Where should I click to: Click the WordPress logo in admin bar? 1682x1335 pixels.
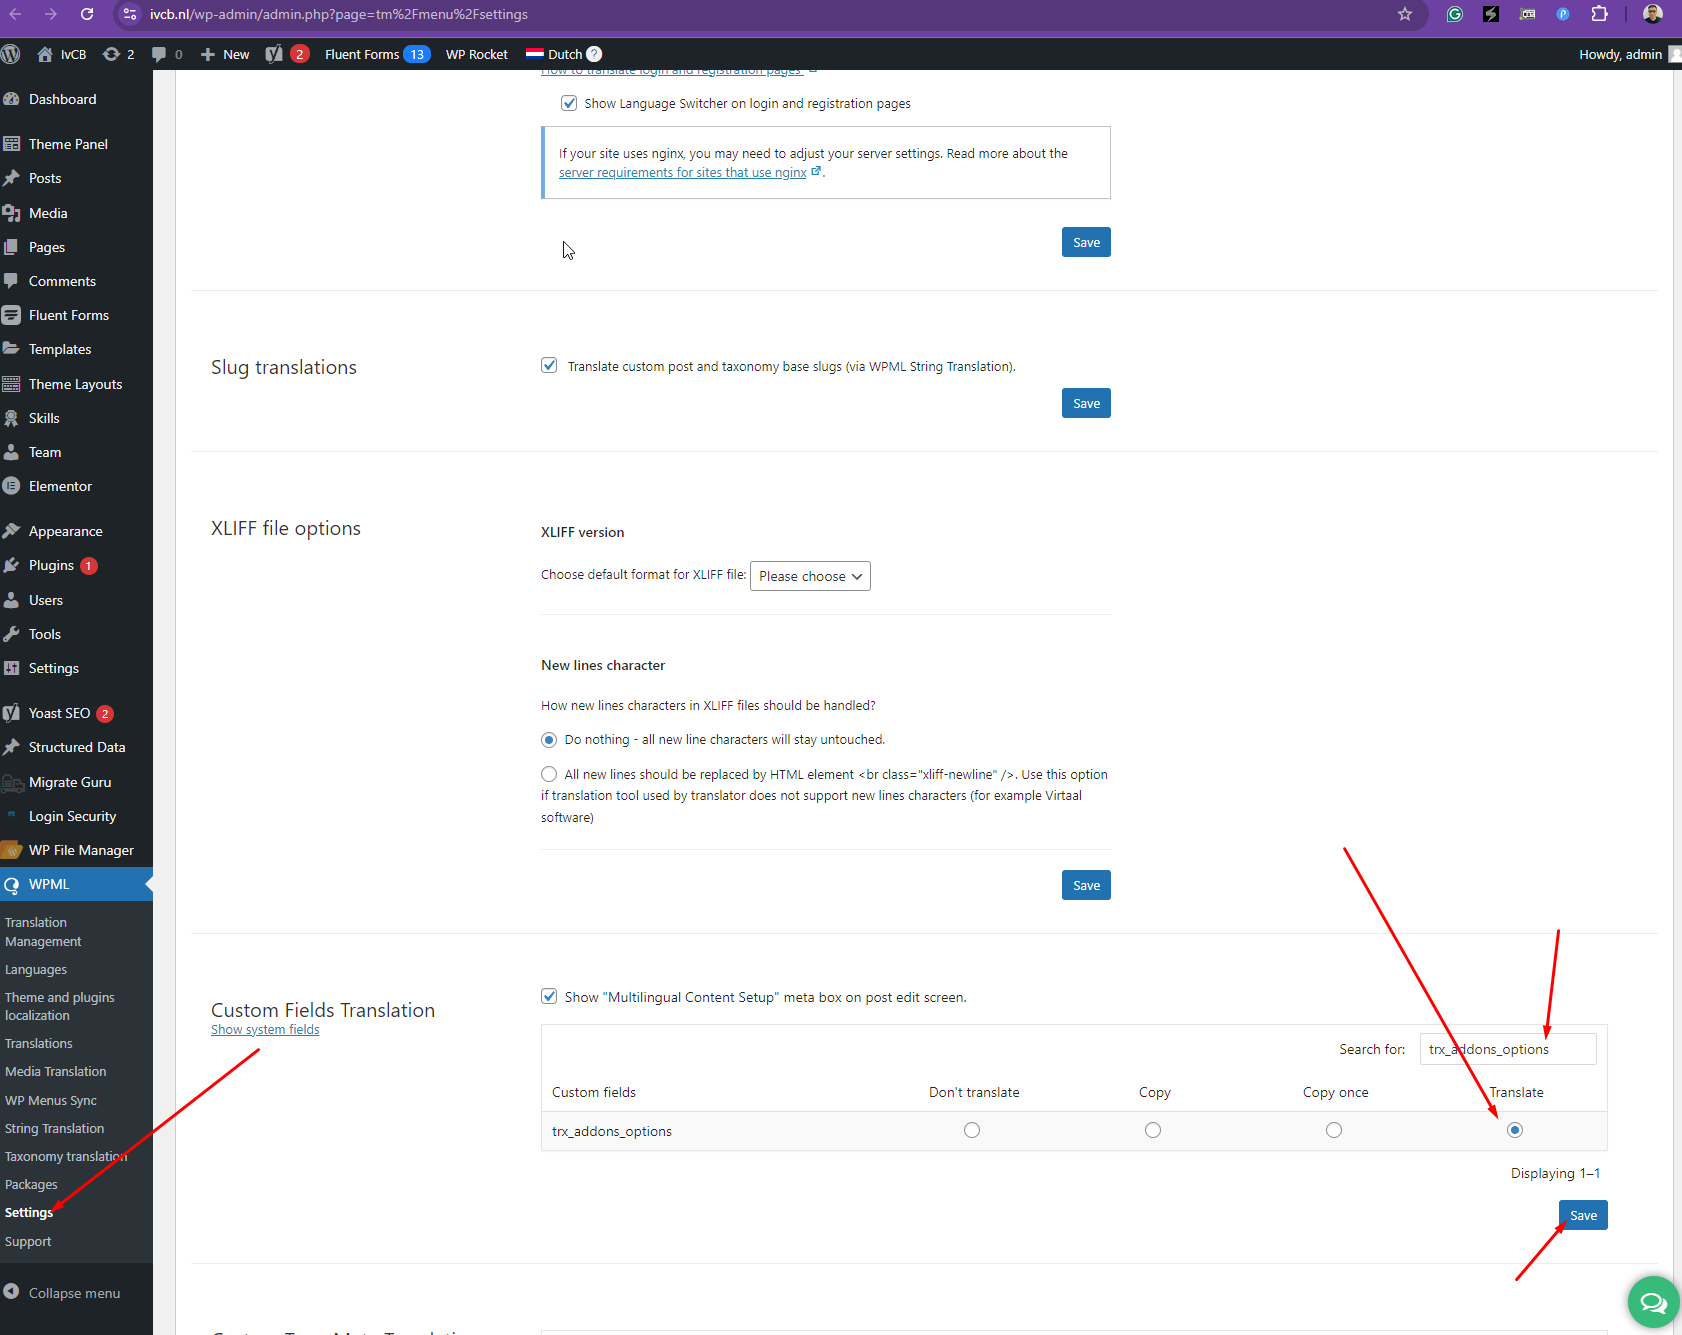(x=11, y=54)
